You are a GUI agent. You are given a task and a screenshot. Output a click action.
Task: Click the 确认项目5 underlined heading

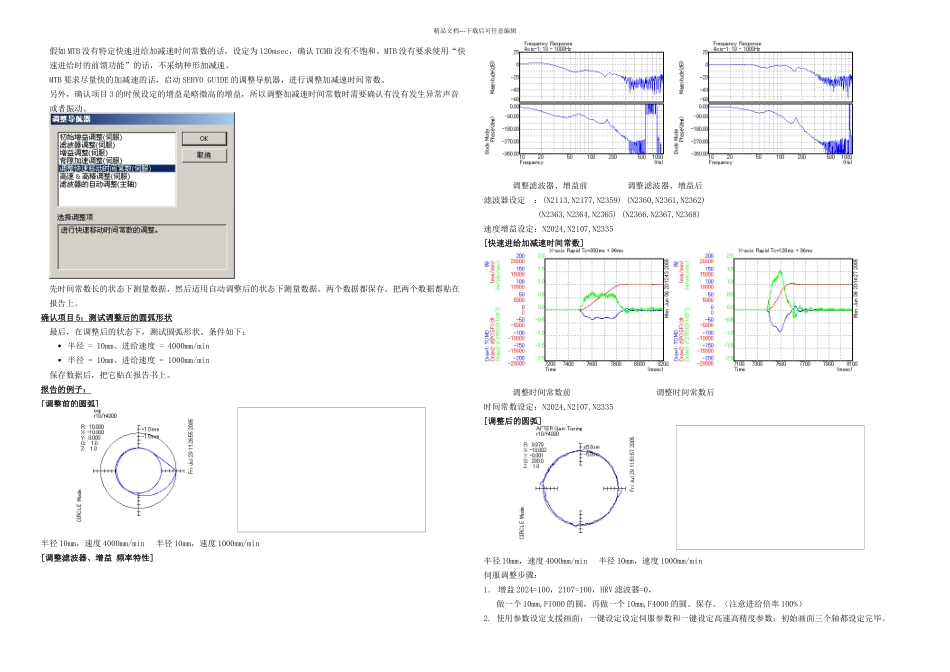click(x=107, y=318)
